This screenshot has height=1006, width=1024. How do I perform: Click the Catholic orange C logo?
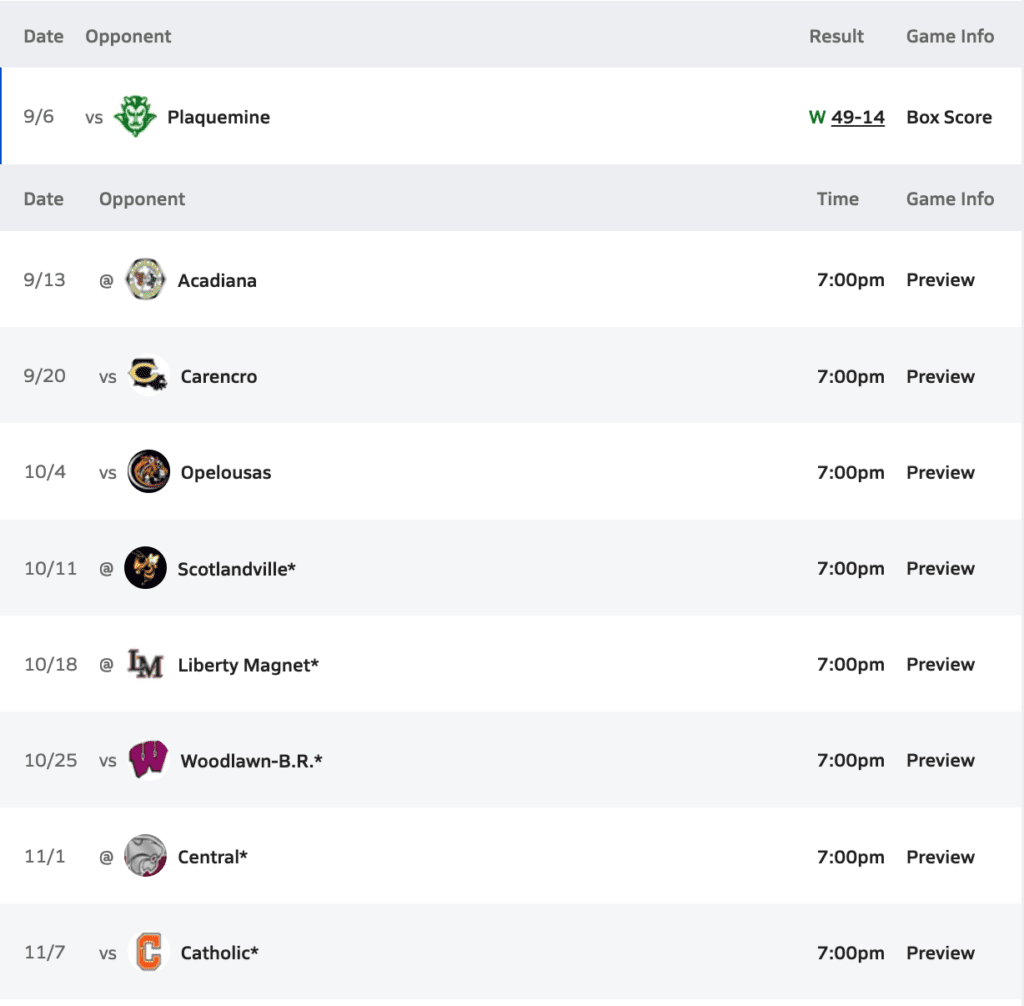coord(148,952)
